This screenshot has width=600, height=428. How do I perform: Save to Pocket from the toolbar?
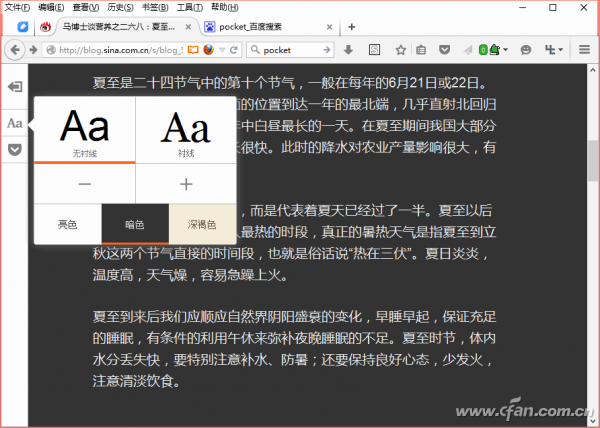(444, 50)
